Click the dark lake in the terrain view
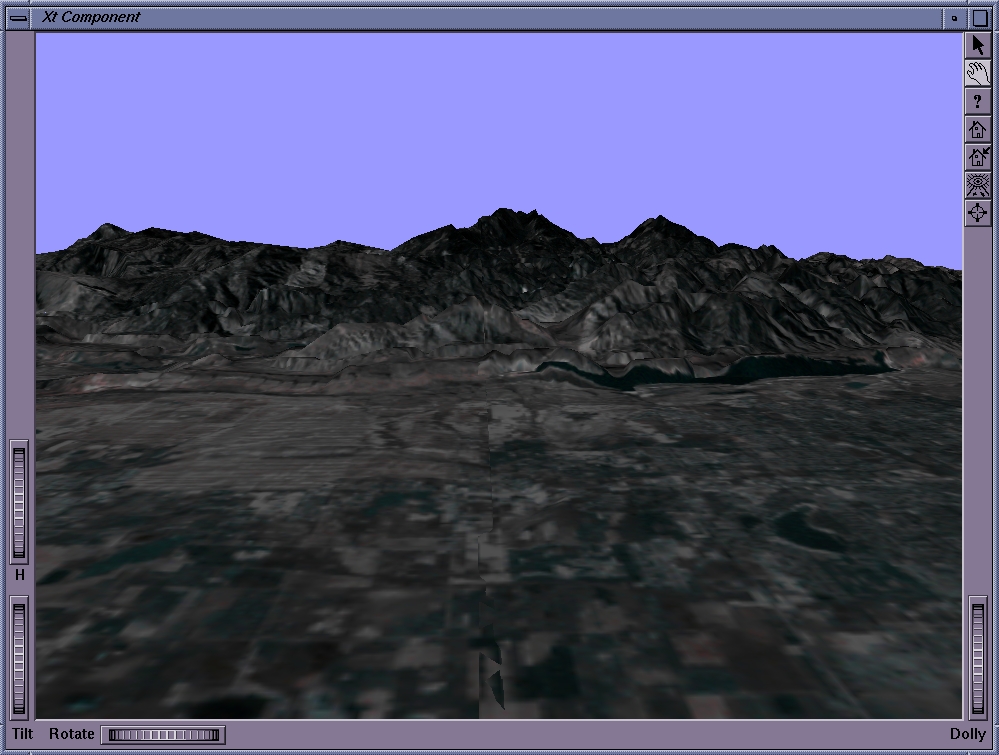 tap(752, 371)
